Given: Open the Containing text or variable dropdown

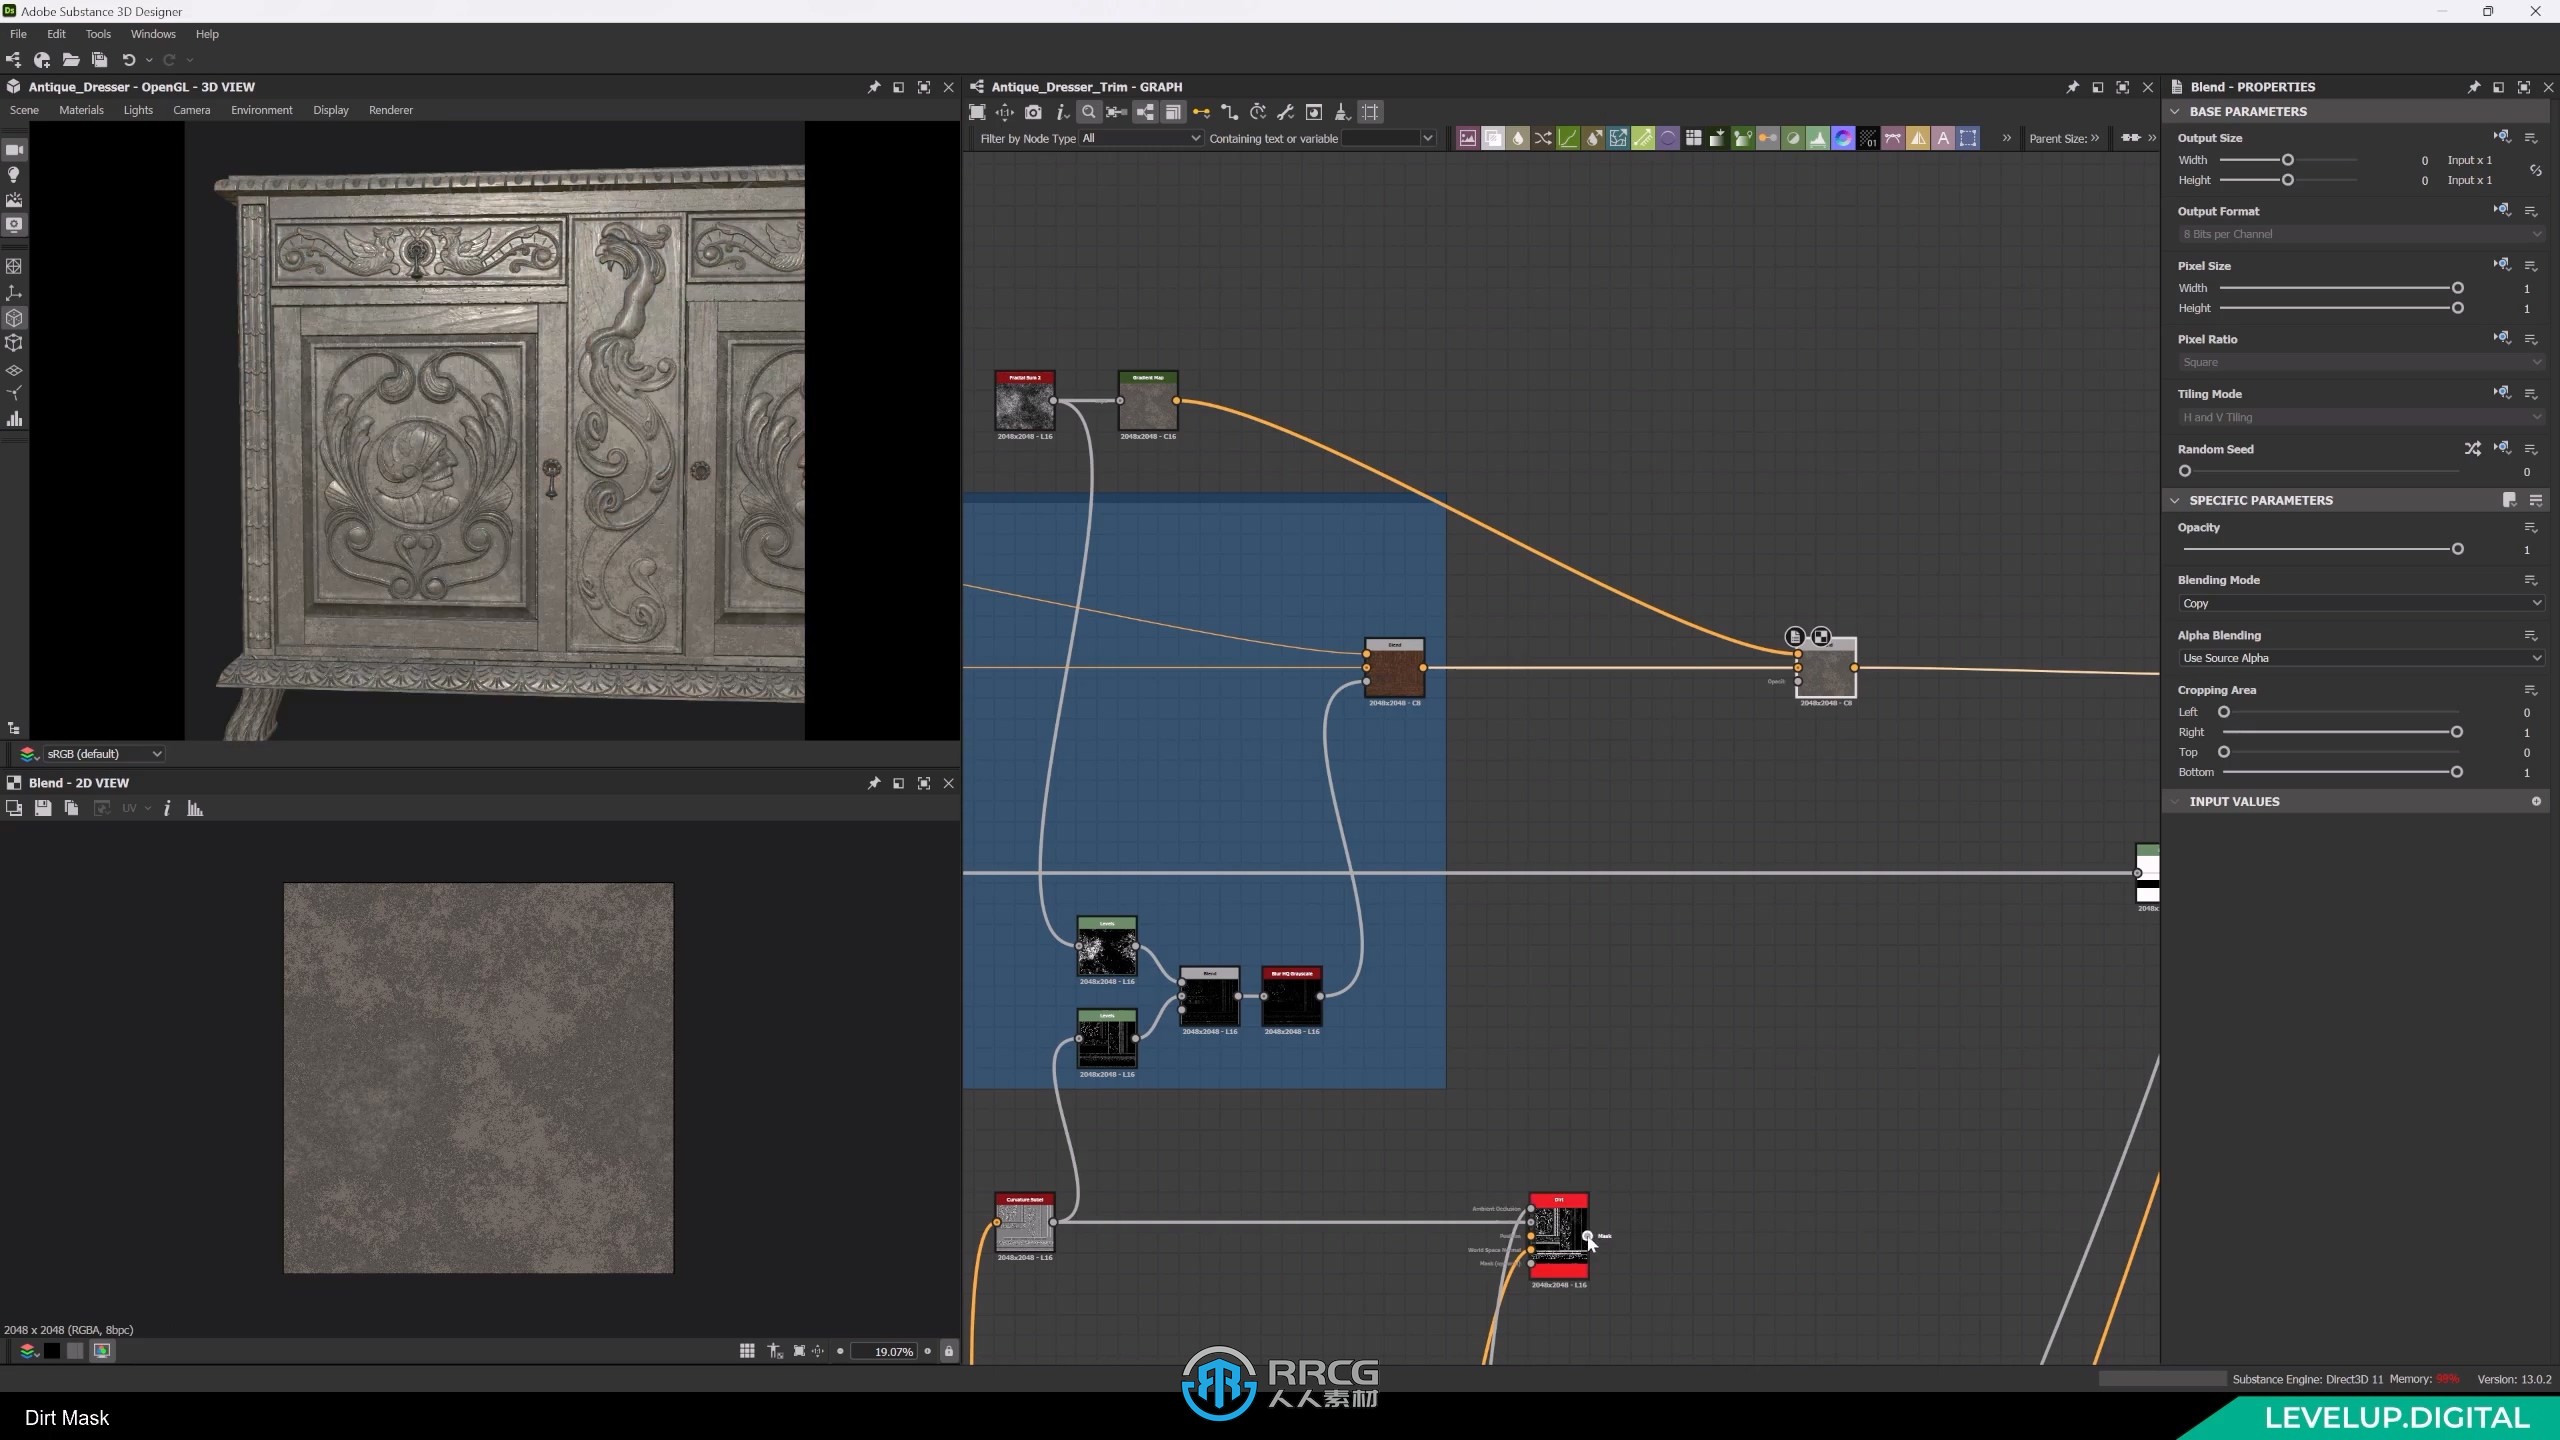Looking at the screenshot, I should pyautogui.click(x=1428, y=138).
